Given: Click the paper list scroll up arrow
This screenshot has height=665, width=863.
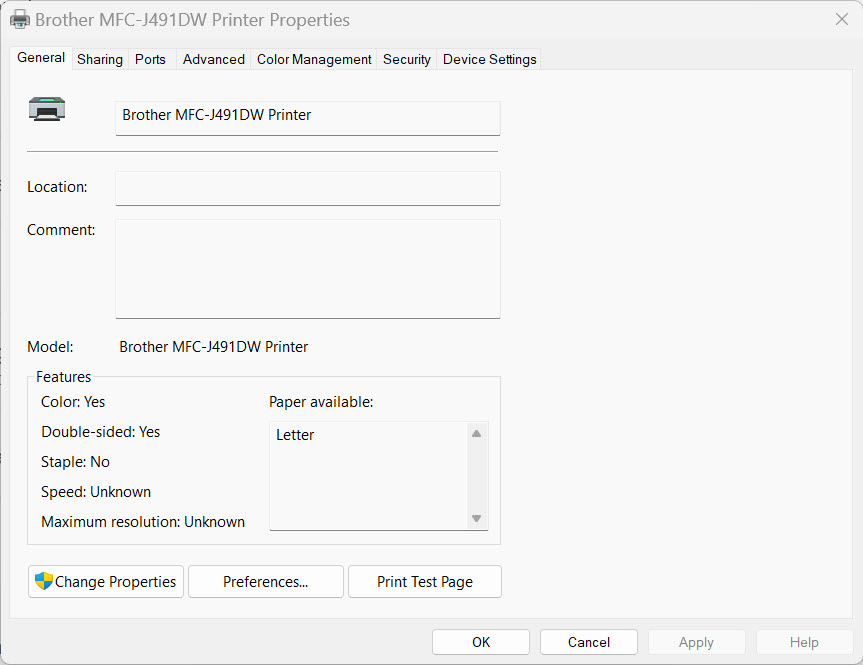Looking at the screenshot, I should tap(477, 434).
